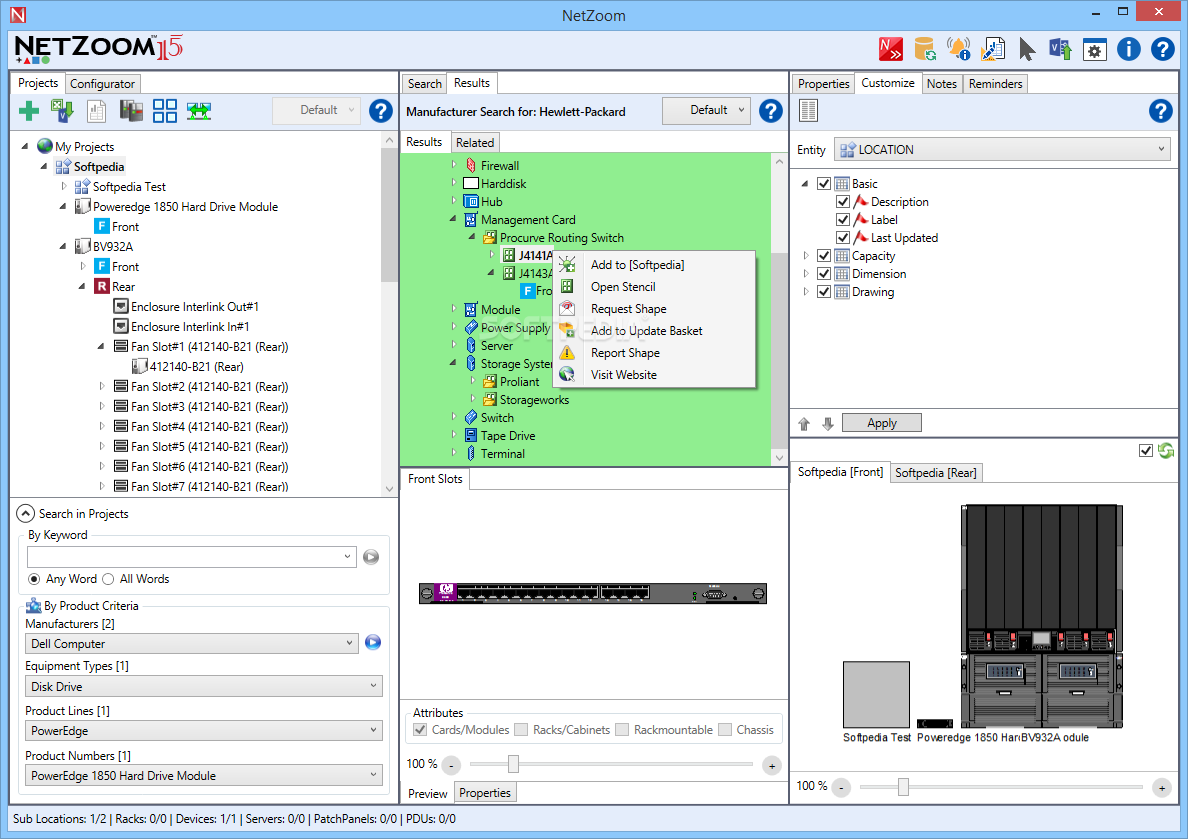Open the Reminders tab
This screenshot has height=839, width=1188.
coord(996,83)
